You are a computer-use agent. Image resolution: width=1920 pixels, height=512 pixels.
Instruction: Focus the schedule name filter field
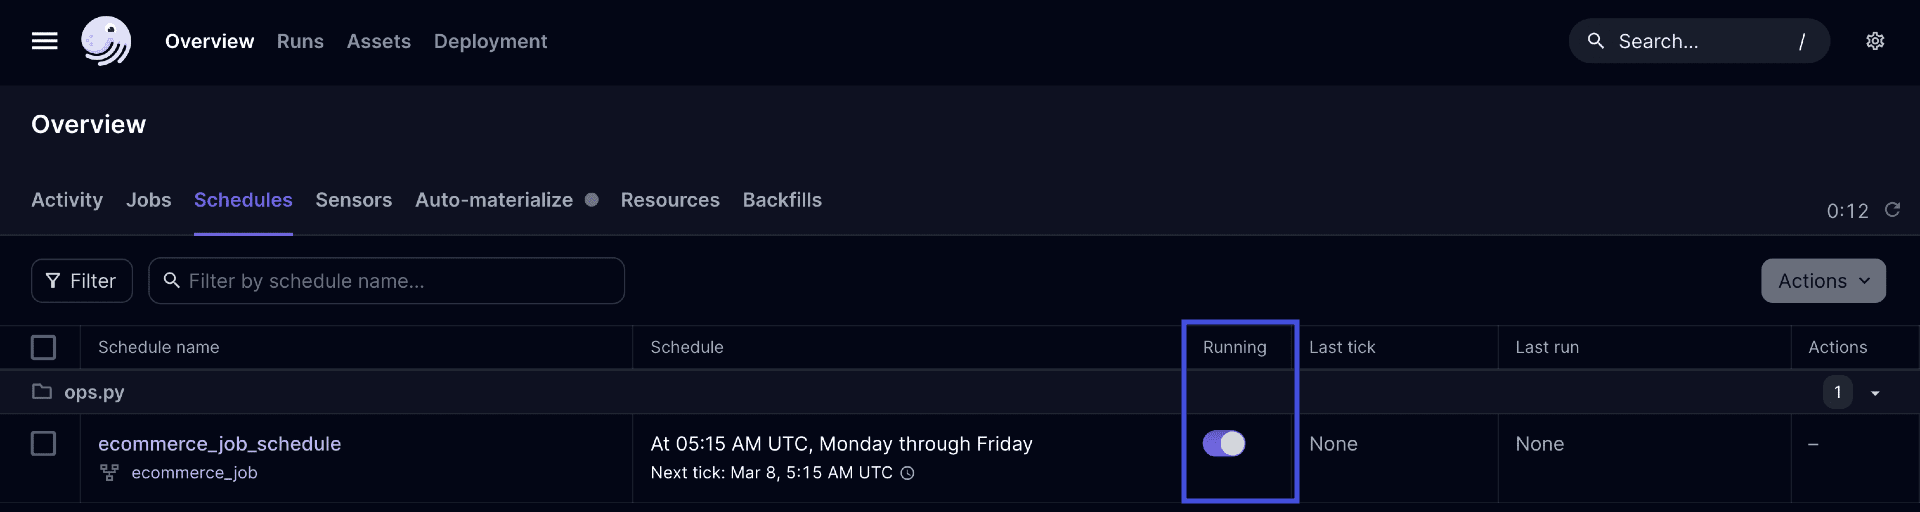400,281
